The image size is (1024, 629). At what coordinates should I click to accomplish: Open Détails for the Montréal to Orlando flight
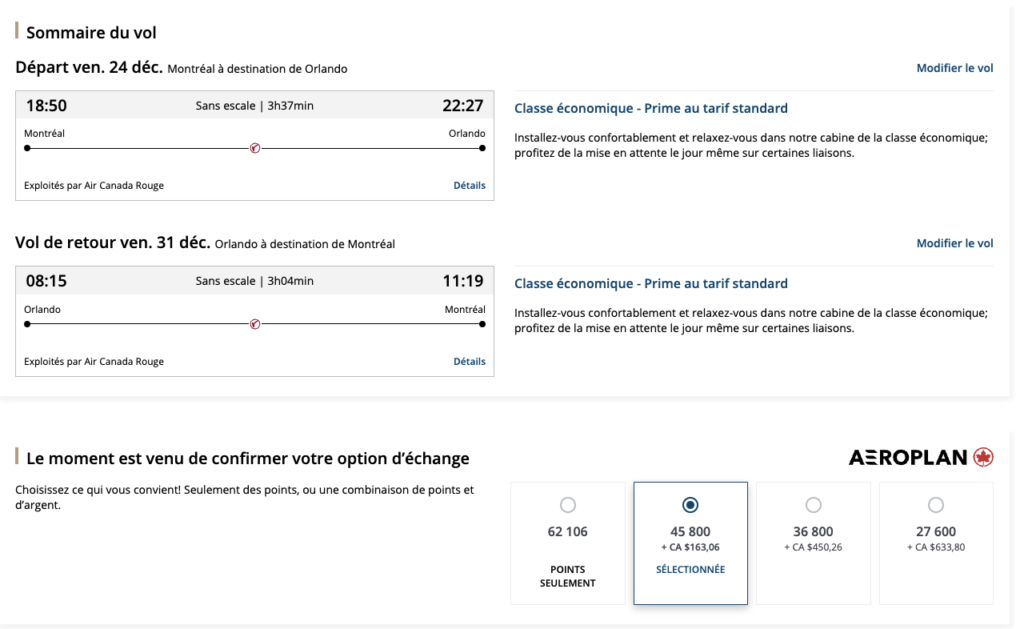(469, 185)
